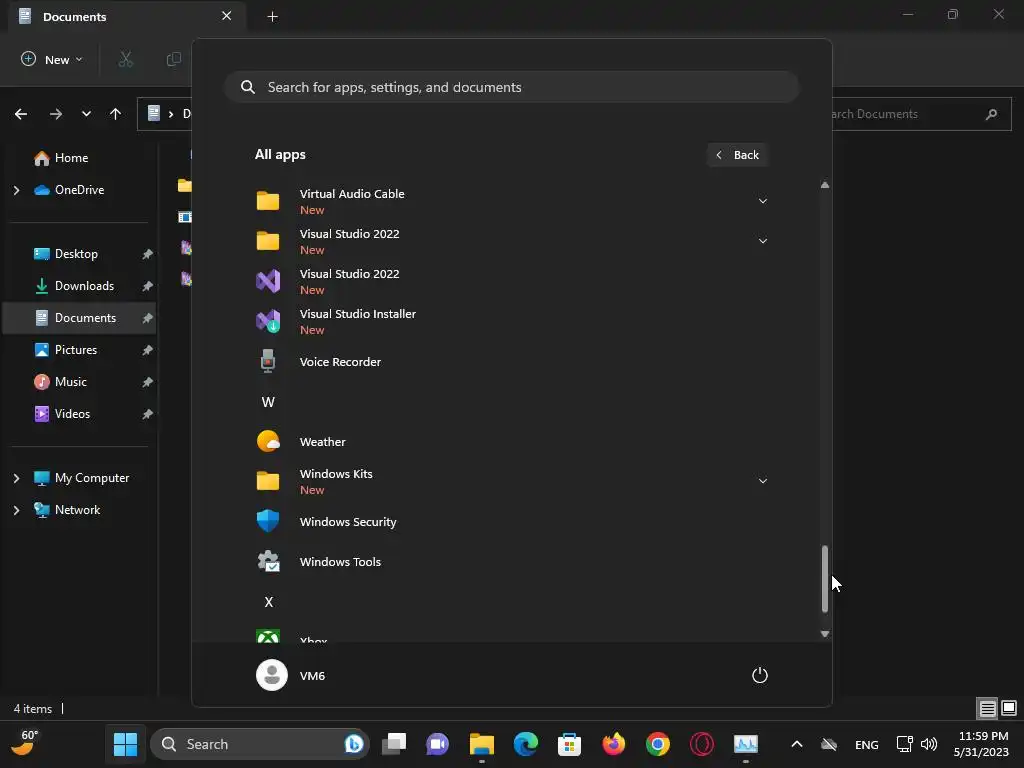
Task: Go back in File Explorer
Action: tap(21, 114)
